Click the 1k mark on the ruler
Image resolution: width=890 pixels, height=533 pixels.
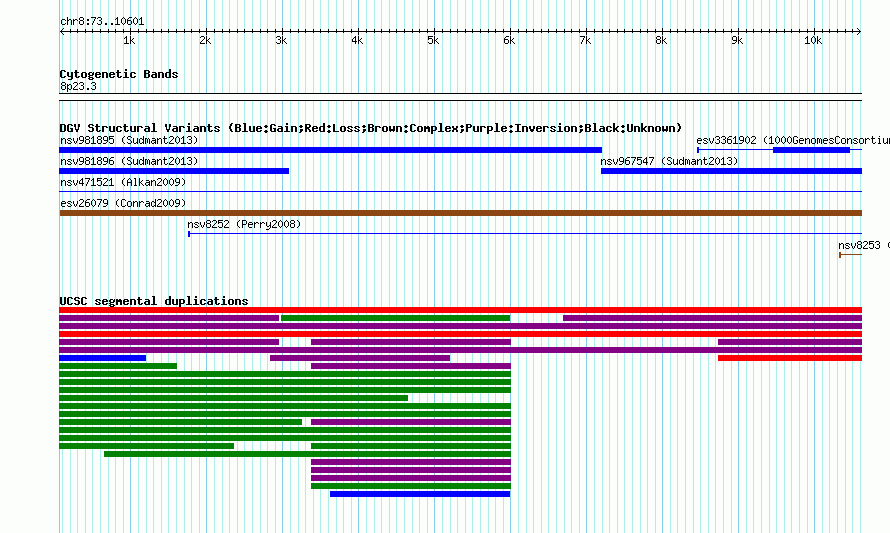[x=129, y=40]
